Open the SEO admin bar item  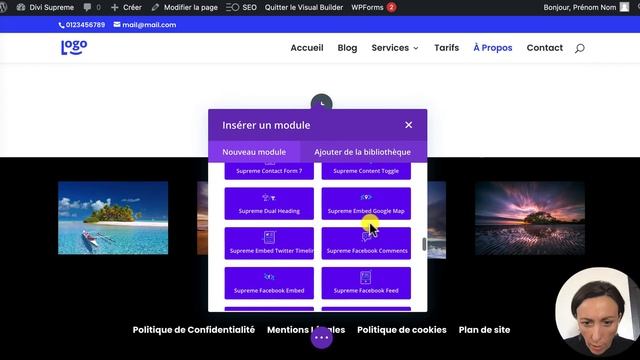241,7
